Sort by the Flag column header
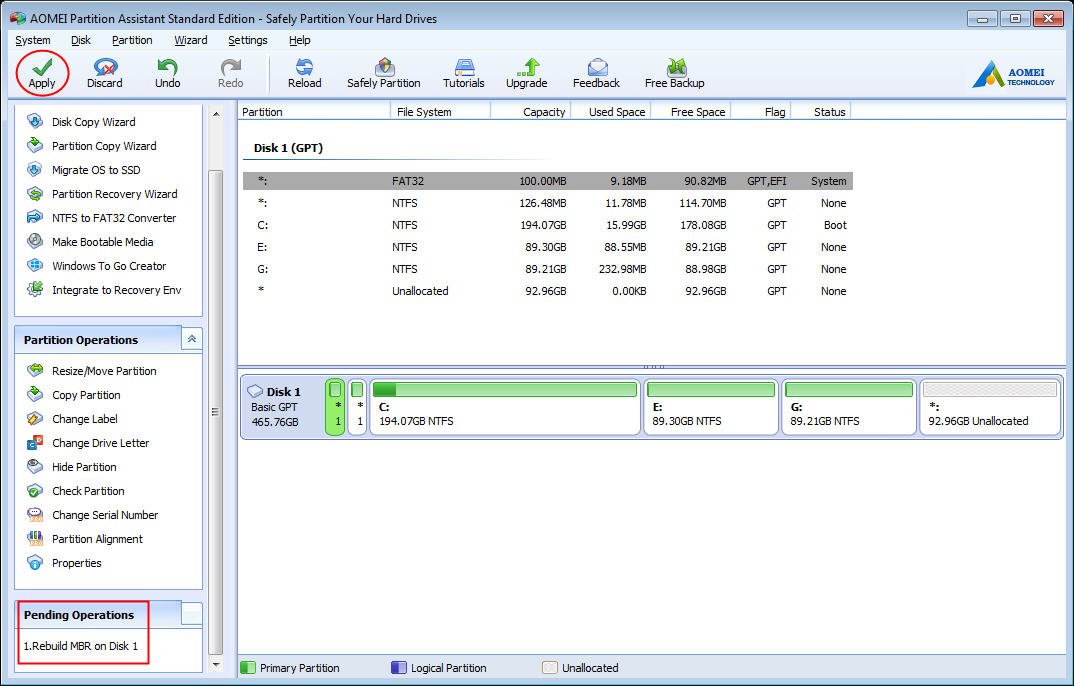 tap(761, 112)
